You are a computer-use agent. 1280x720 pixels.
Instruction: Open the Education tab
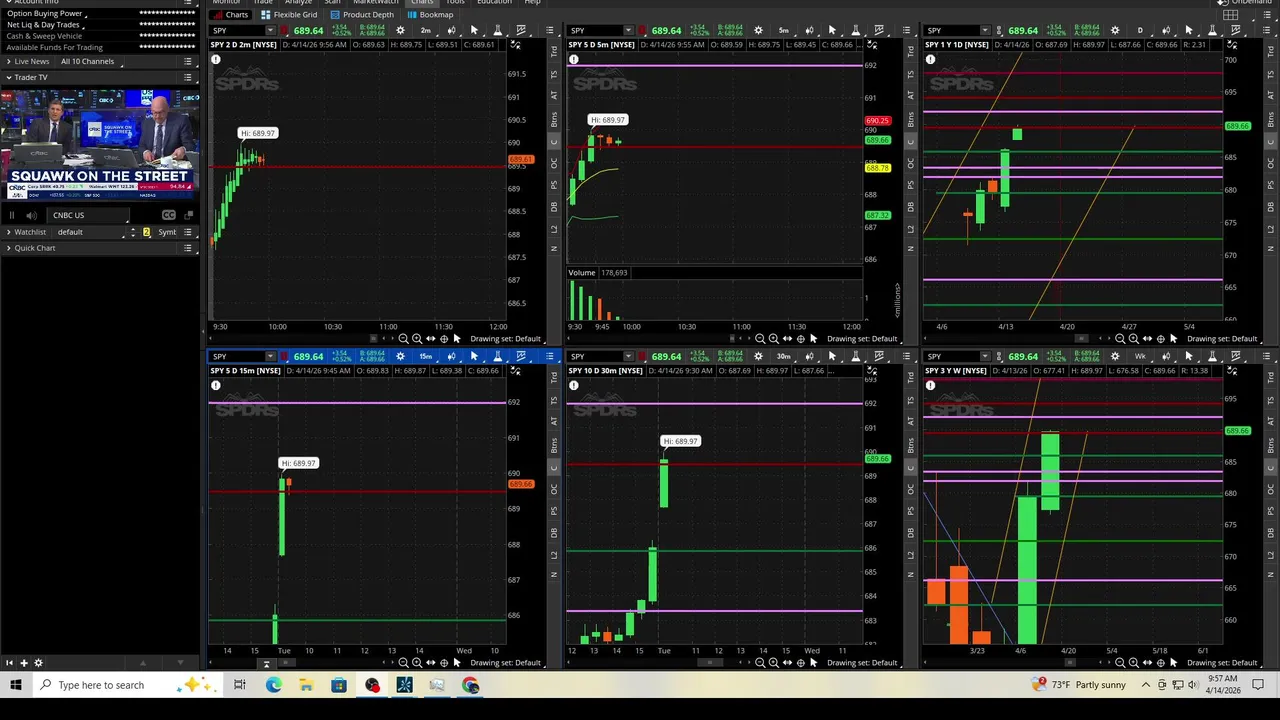[494, 2]
